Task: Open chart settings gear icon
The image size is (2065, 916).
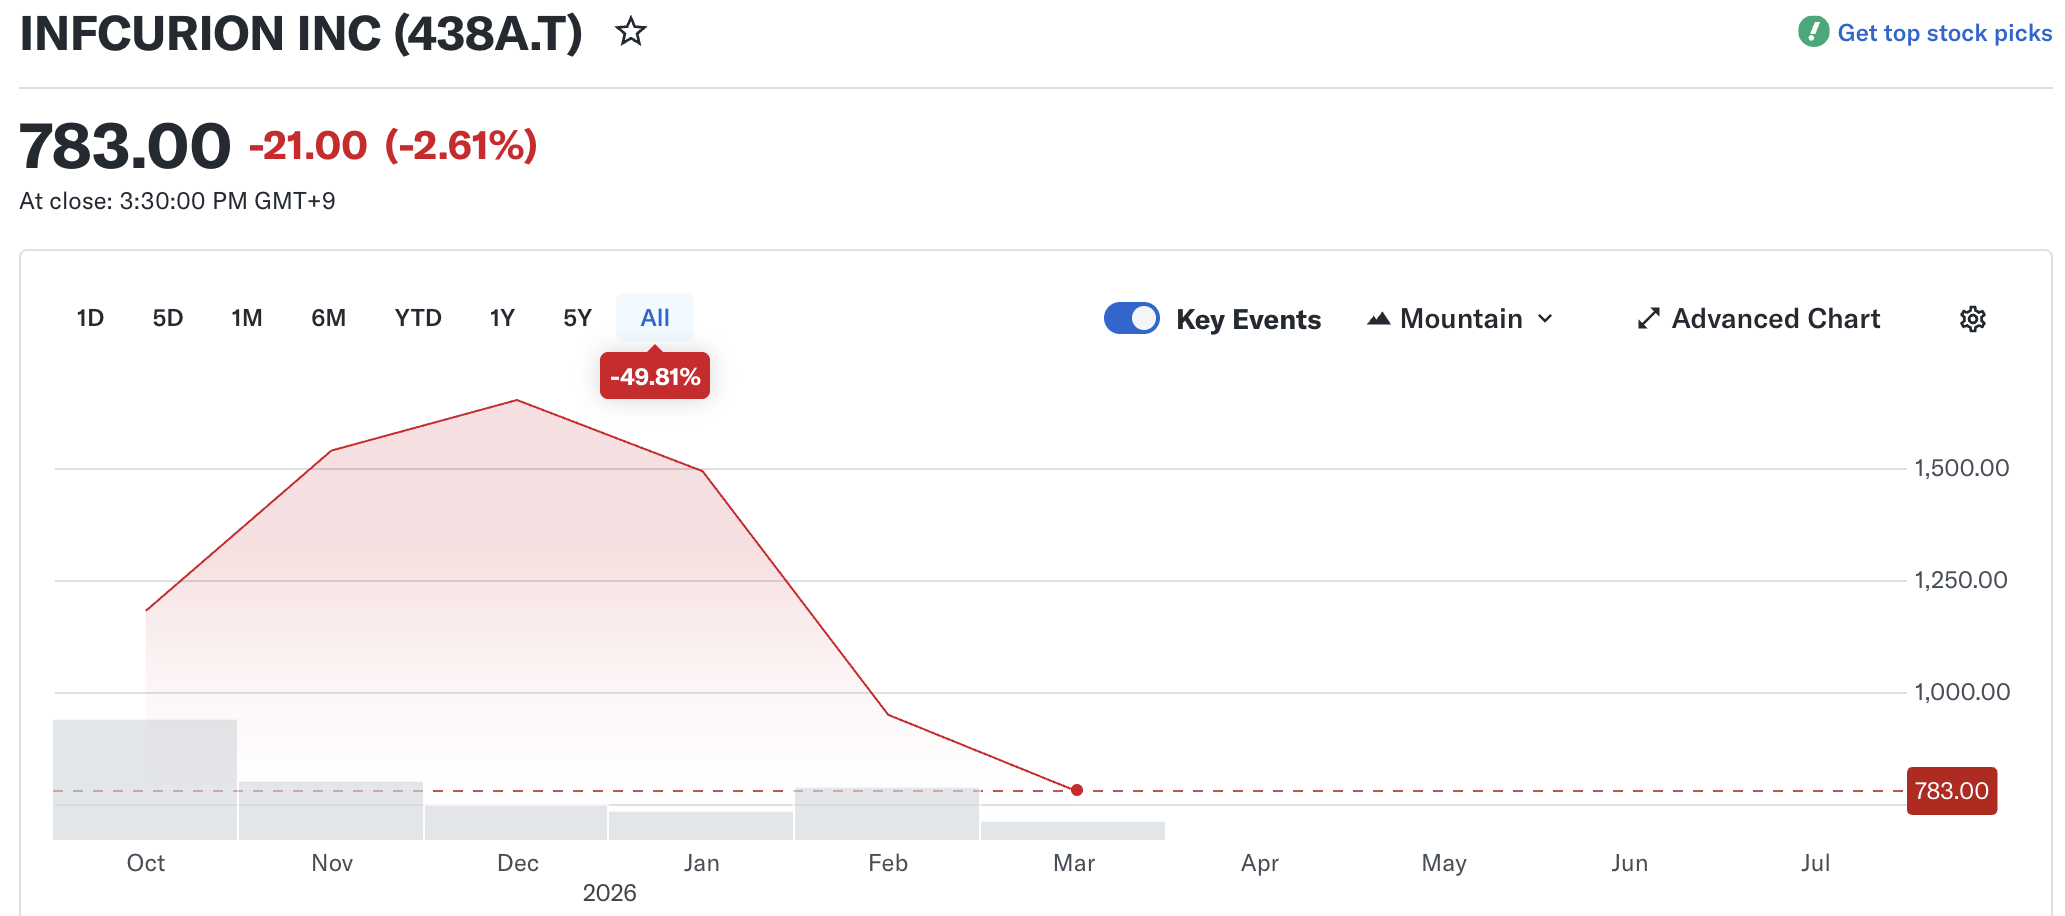Action: pos(1972,319)
